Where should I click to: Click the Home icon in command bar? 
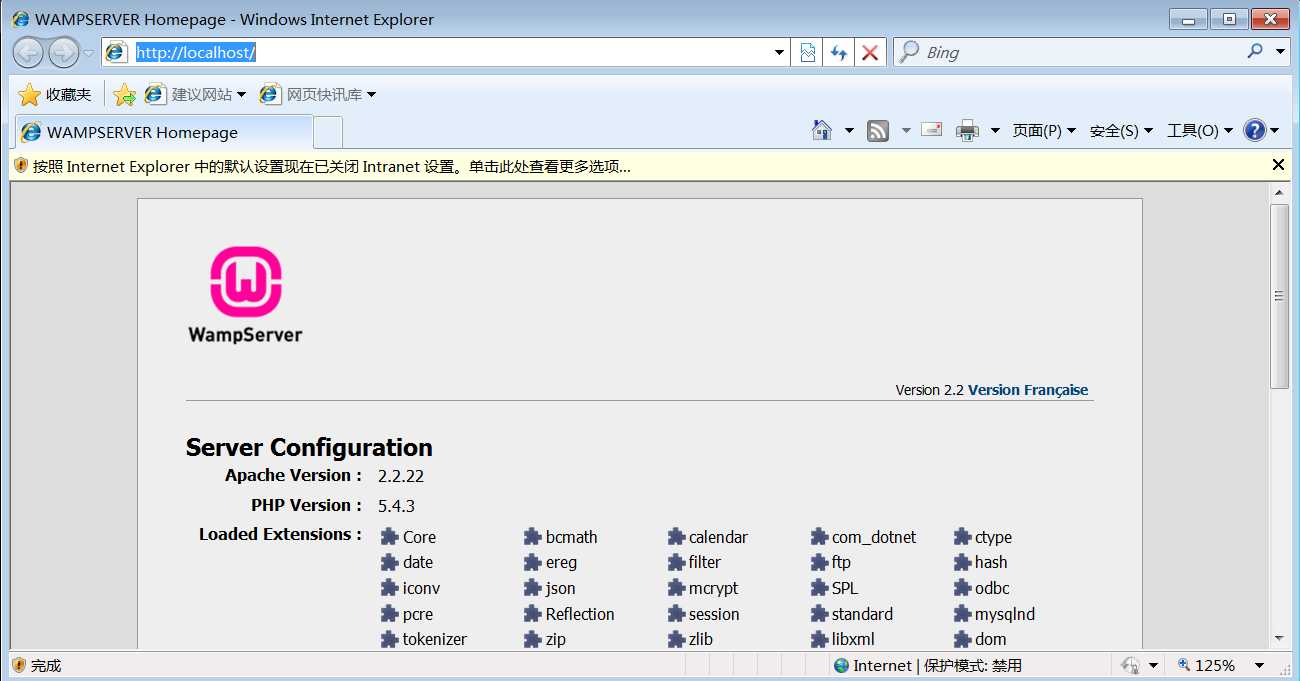pos(822,130)
